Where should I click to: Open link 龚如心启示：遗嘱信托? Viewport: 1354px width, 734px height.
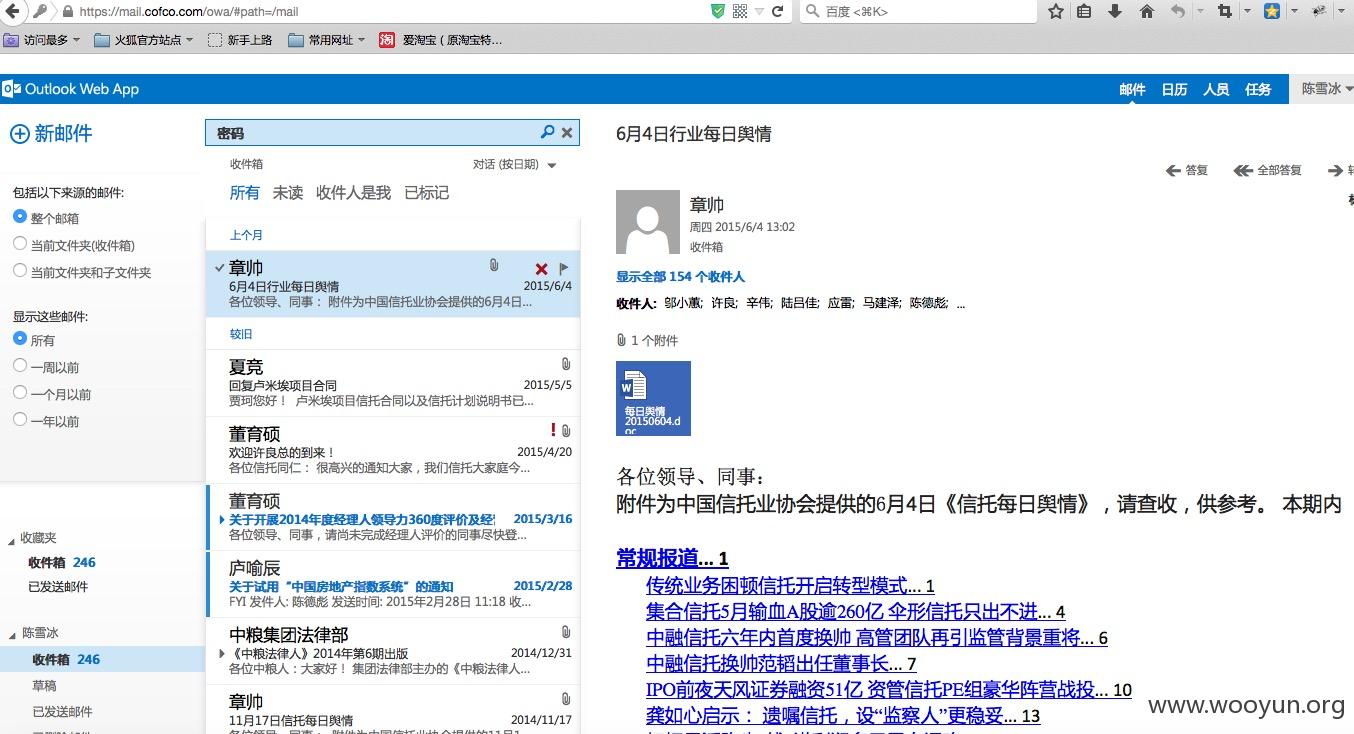coord(843,715)
